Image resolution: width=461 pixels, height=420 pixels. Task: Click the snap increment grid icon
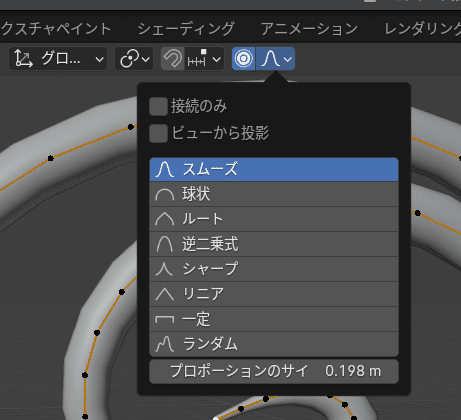point(197,59)
